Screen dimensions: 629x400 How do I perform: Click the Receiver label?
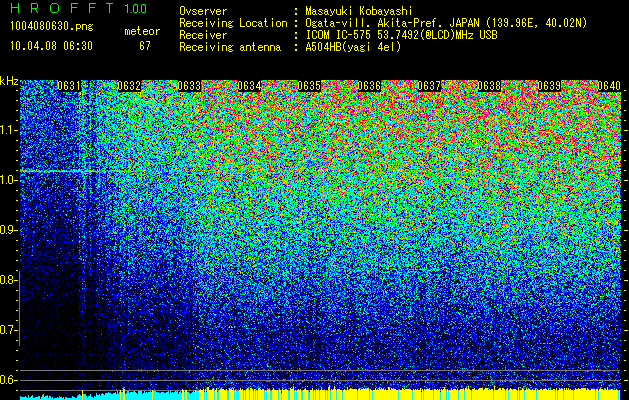tap(203, 35)
